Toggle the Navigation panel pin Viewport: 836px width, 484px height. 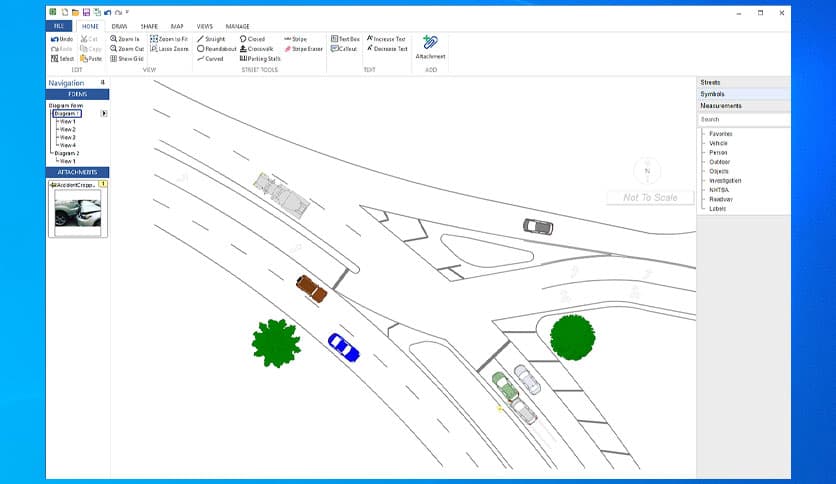pyautogui.click(x=103, y=83)
